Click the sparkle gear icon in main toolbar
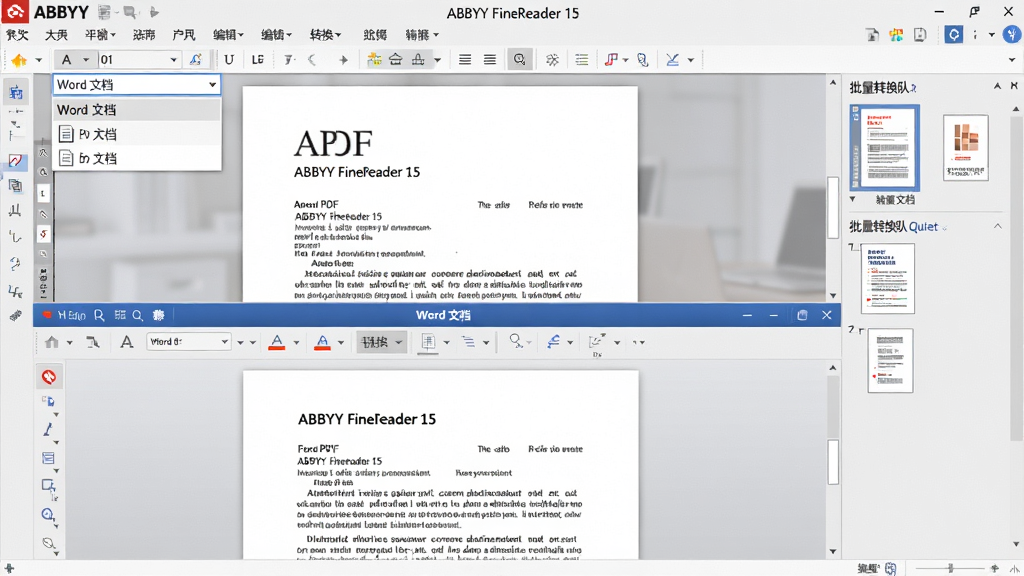The height and width of the screenshot is (576, 1024). tap(552, 60)
